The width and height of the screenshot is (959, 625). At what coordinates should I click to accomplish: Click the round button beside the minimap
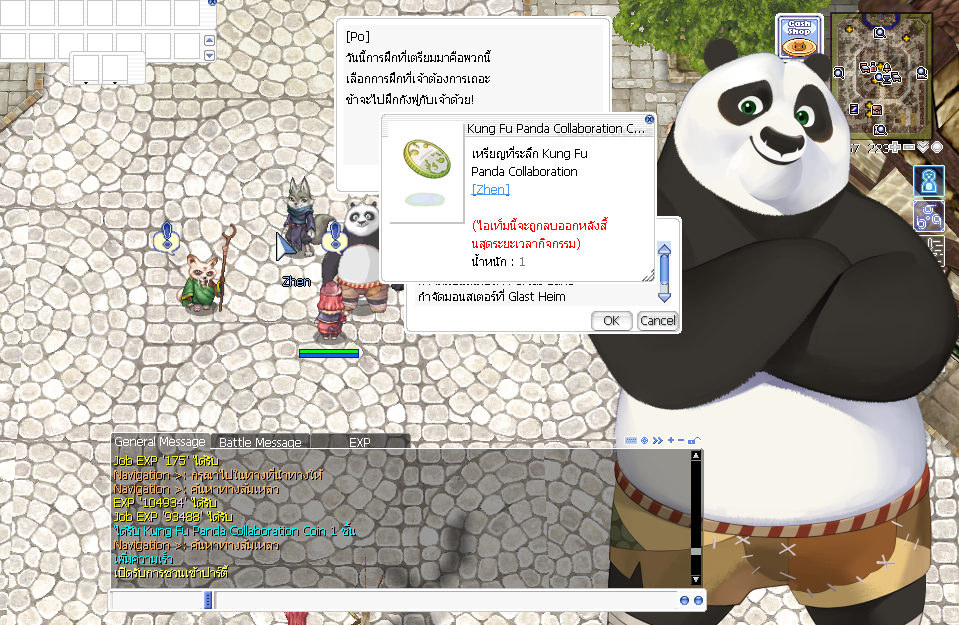point(936,147)
